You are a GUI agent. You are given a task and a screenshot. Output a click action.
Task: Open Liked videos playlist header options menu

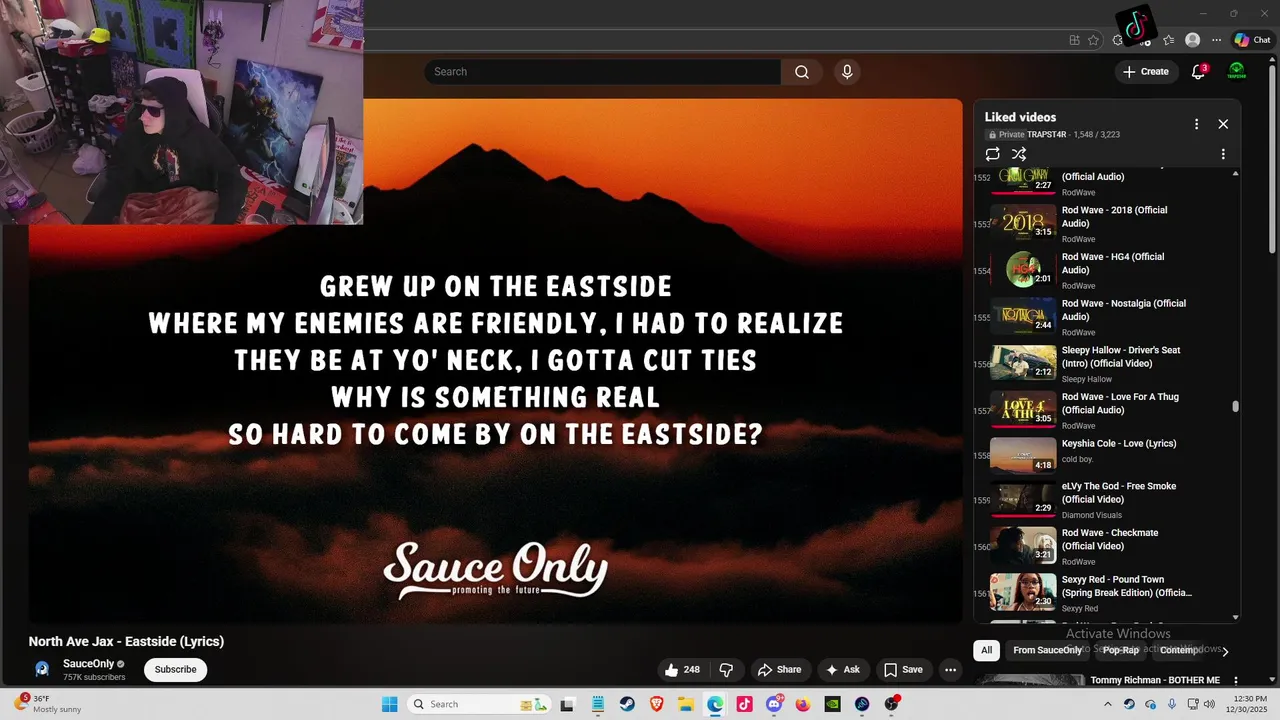coord(1196,124)
